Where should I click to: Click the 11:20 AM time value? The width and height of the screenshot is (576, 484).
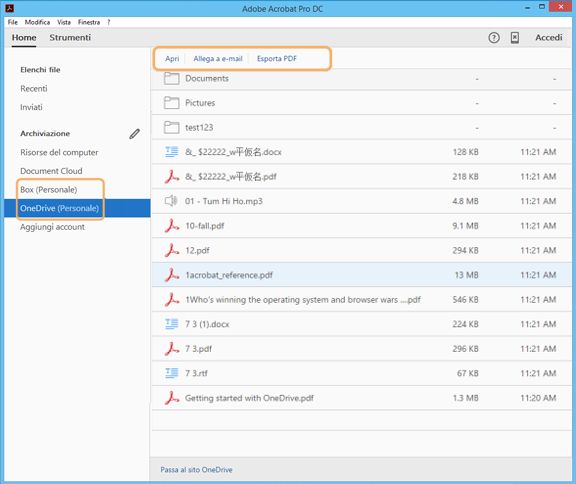point(538,398)
